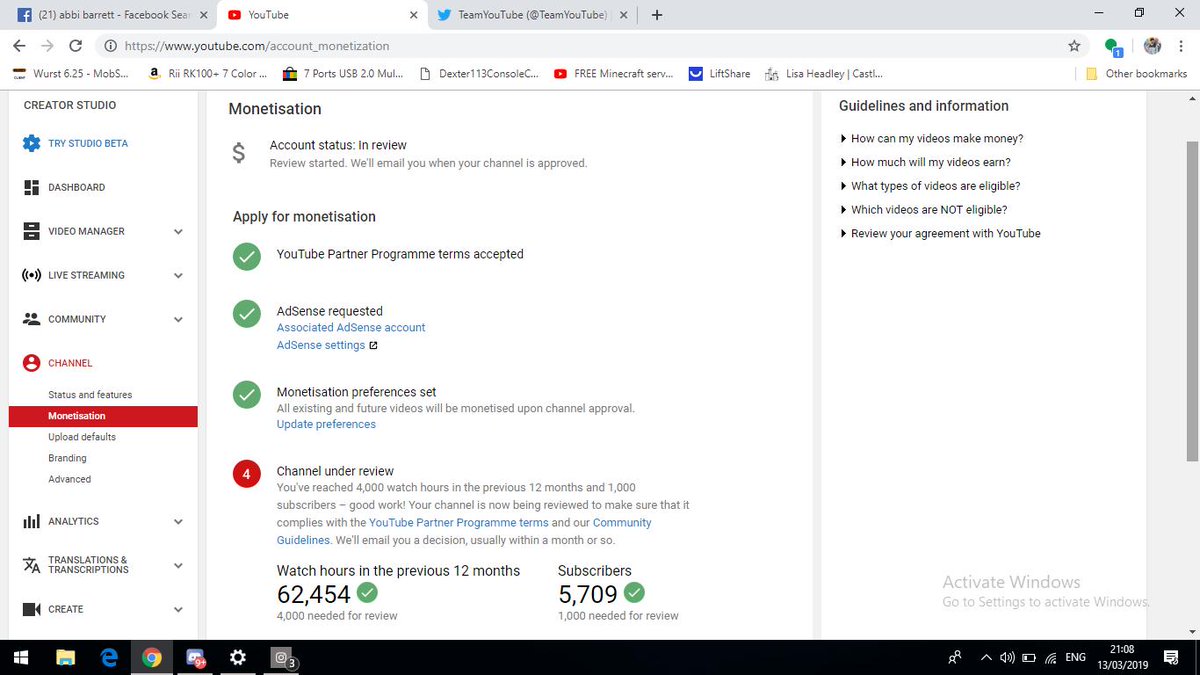
Task: Open Windows Start menu
Action: (x=22, y=657)
